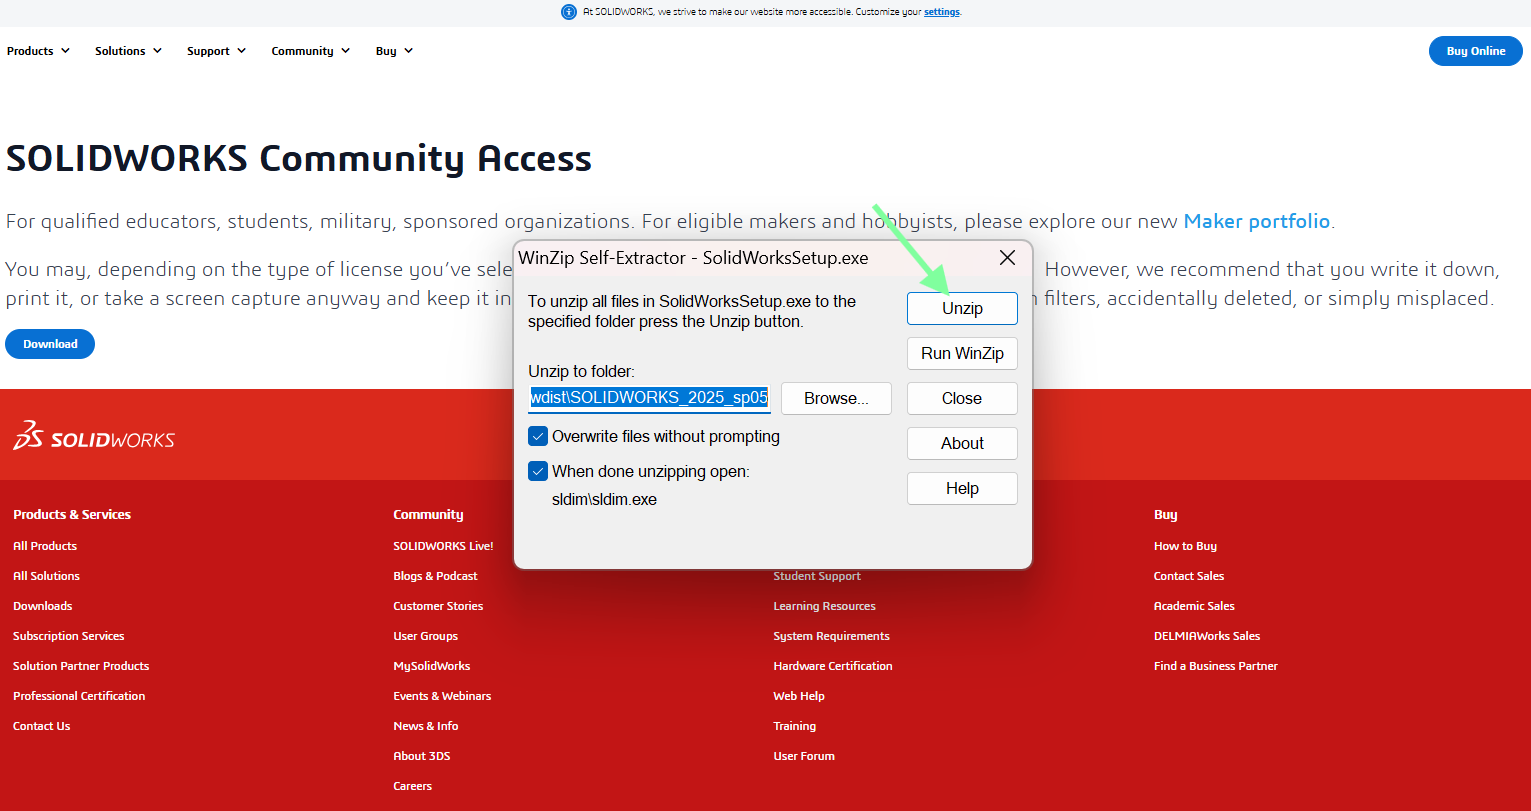Click the Unzip button
1531x811 pixels.
pos(962,308)
